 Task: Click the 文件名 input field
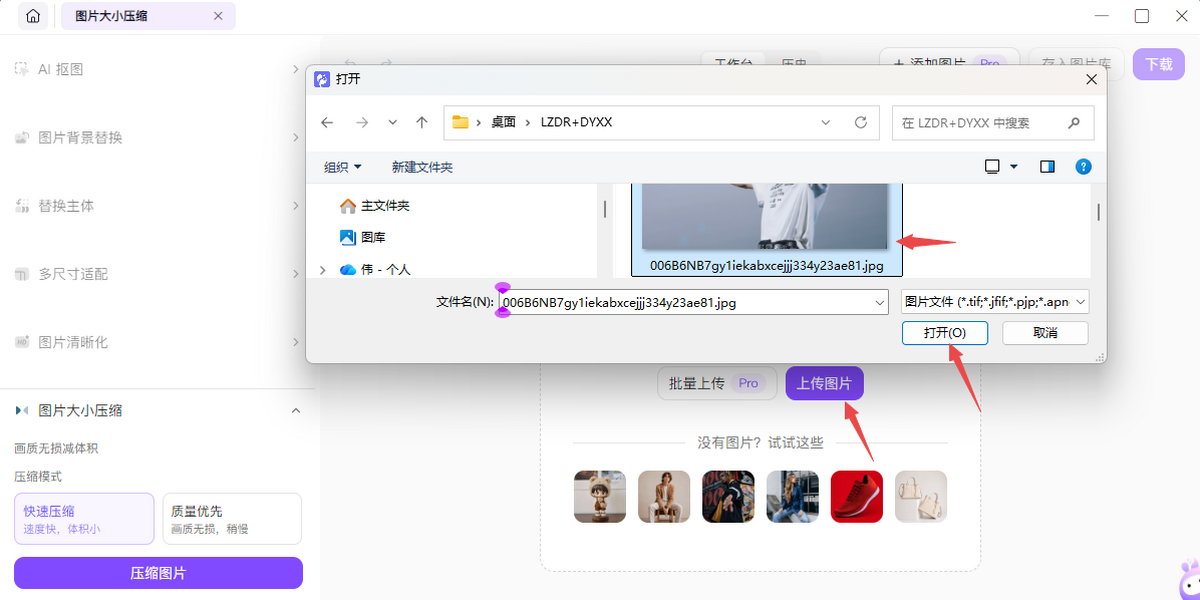pos(685,302)
